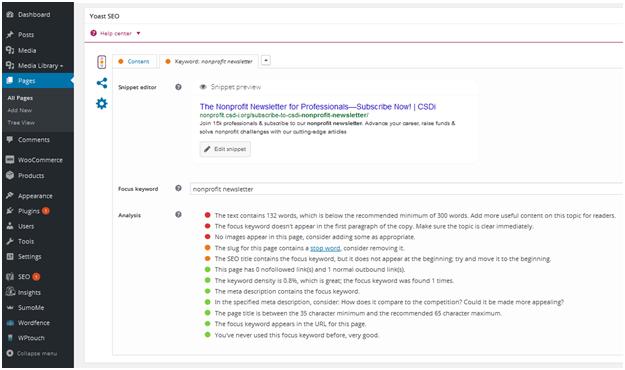
Task: Click Focus keyword help icon
Action: point(178,188)
